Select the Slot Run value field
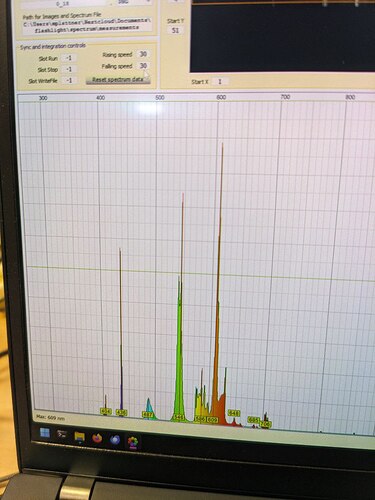 (x=69, y=58)
